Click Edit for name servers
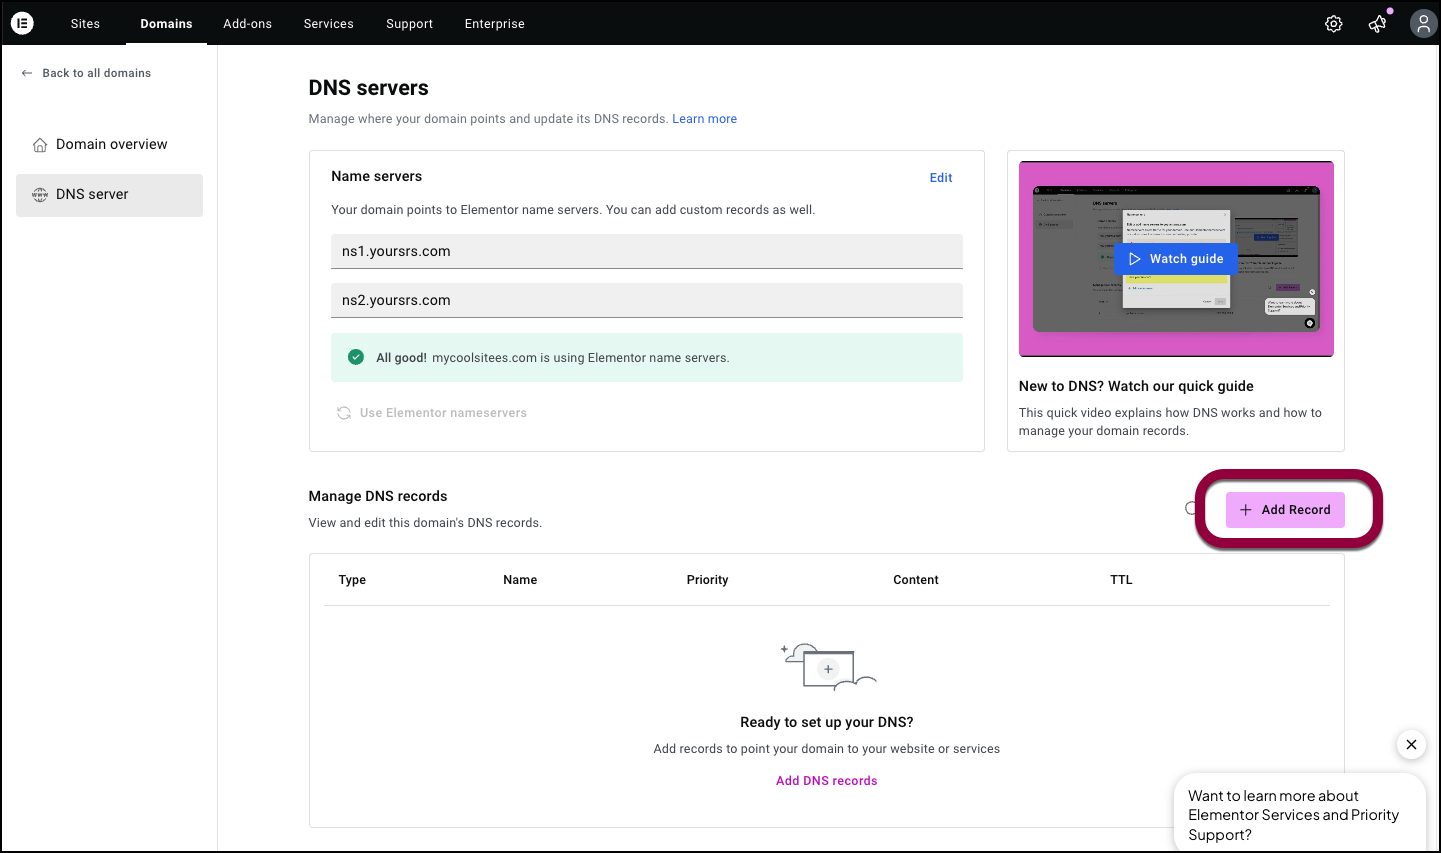The height and width of the screenshot is (853, 1441). point(940,178)
